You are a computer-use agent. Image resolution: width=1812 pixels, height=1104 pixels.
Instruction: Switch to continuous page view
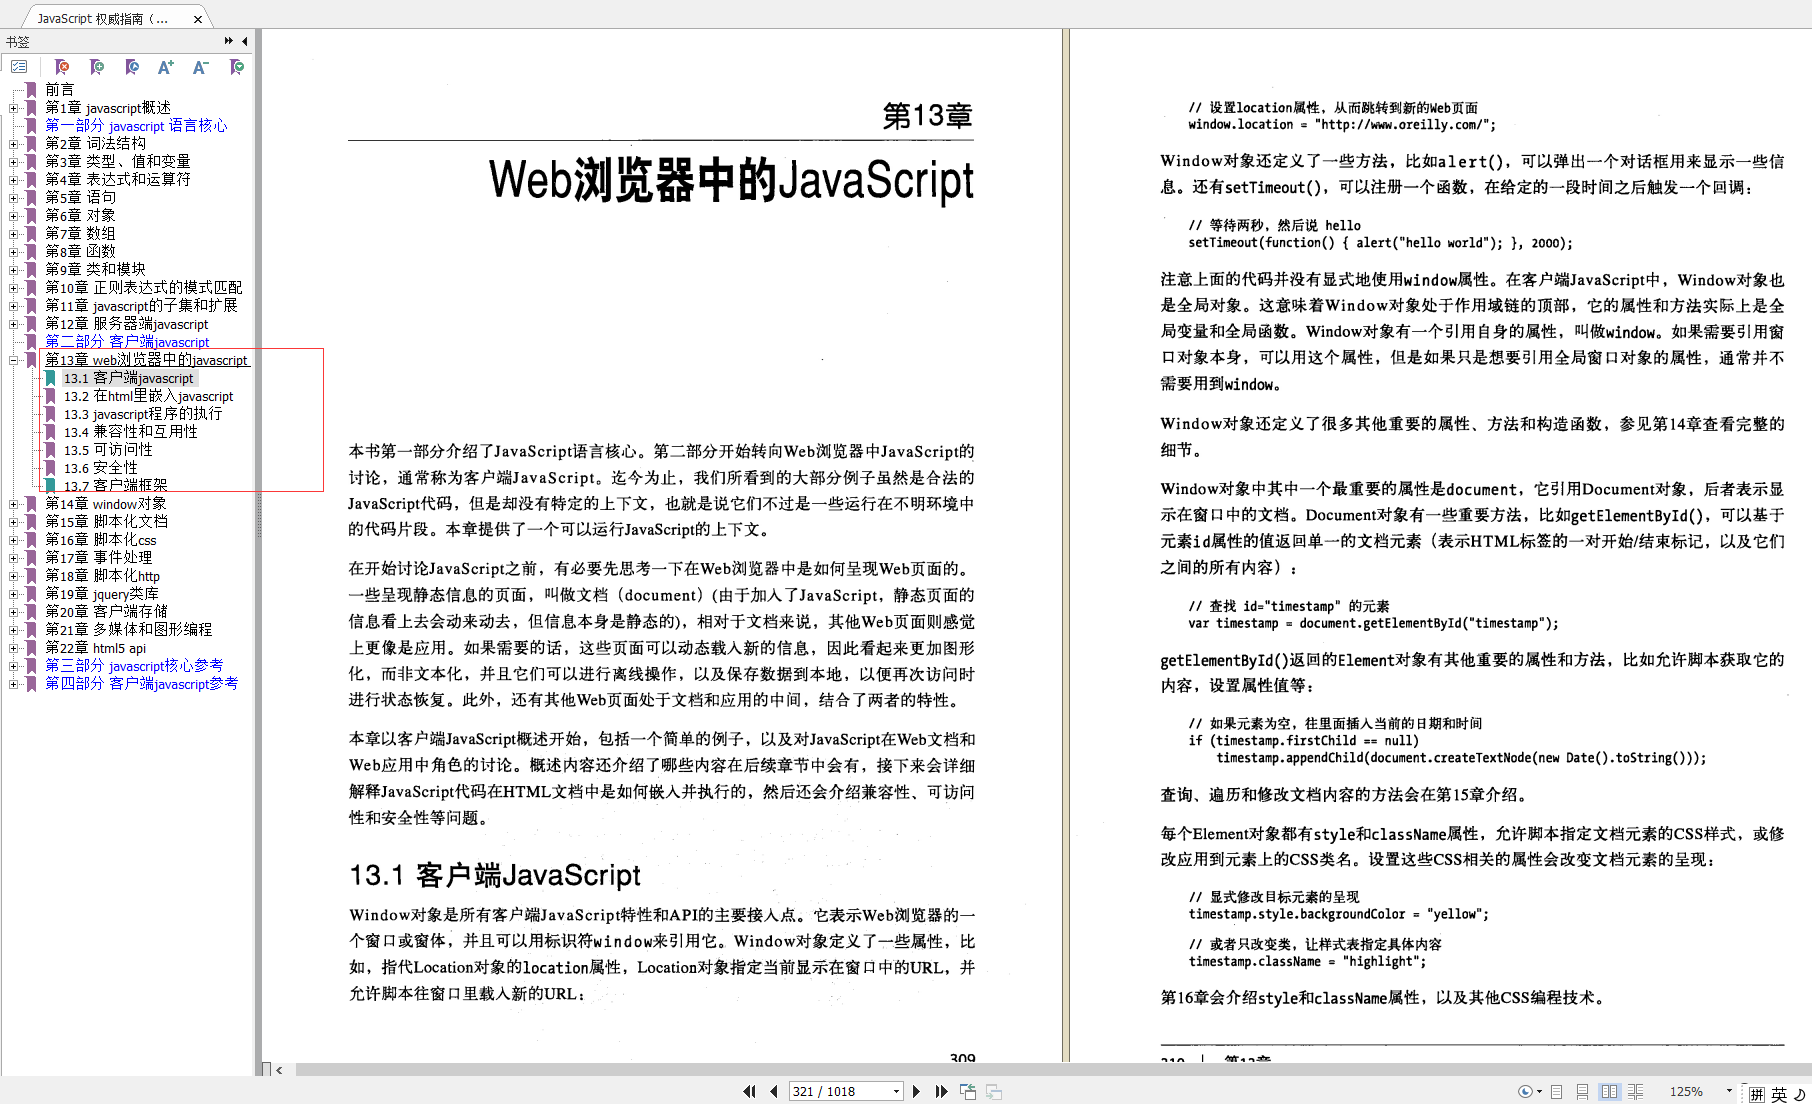1581,1091
